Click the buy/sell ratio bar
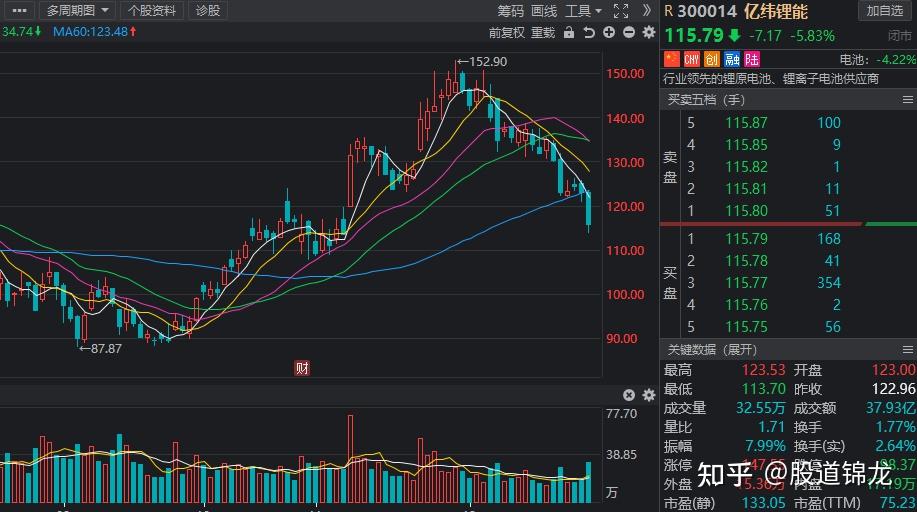This screenshot has height=512, width=917. 788,224
